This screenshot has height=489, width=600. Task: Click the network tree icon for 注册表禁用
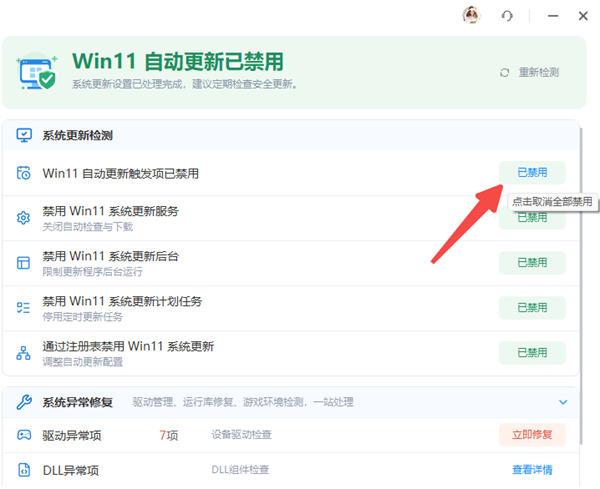point(23,353)
